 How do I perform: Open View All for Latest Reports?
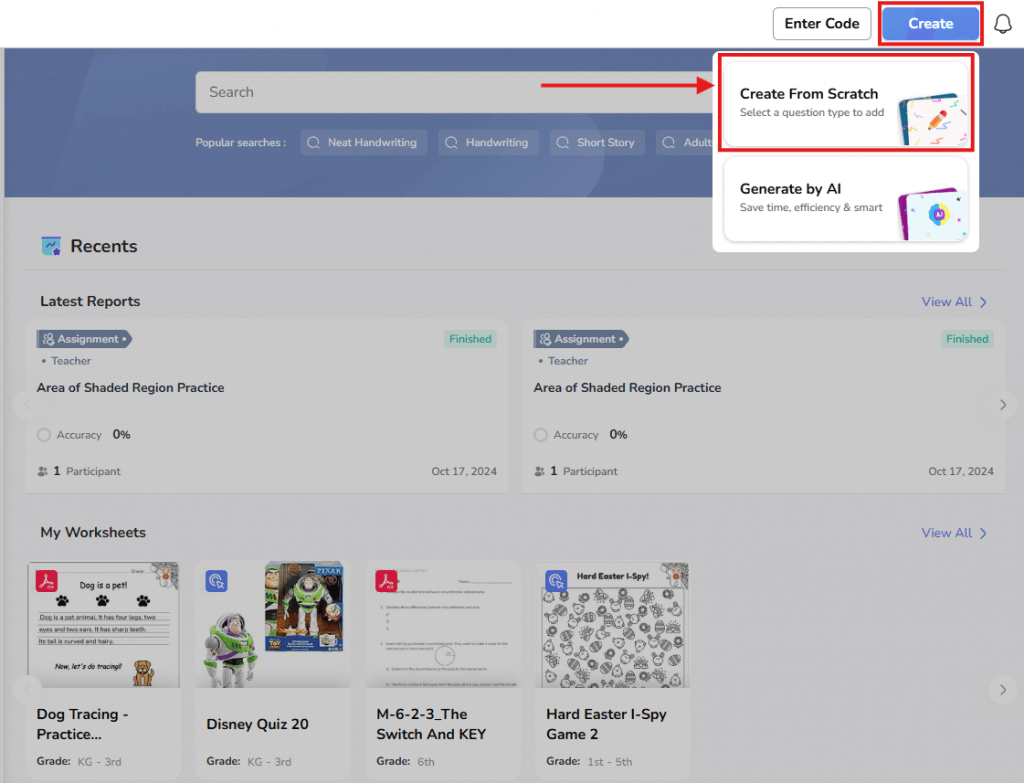(x=954, y=302)
